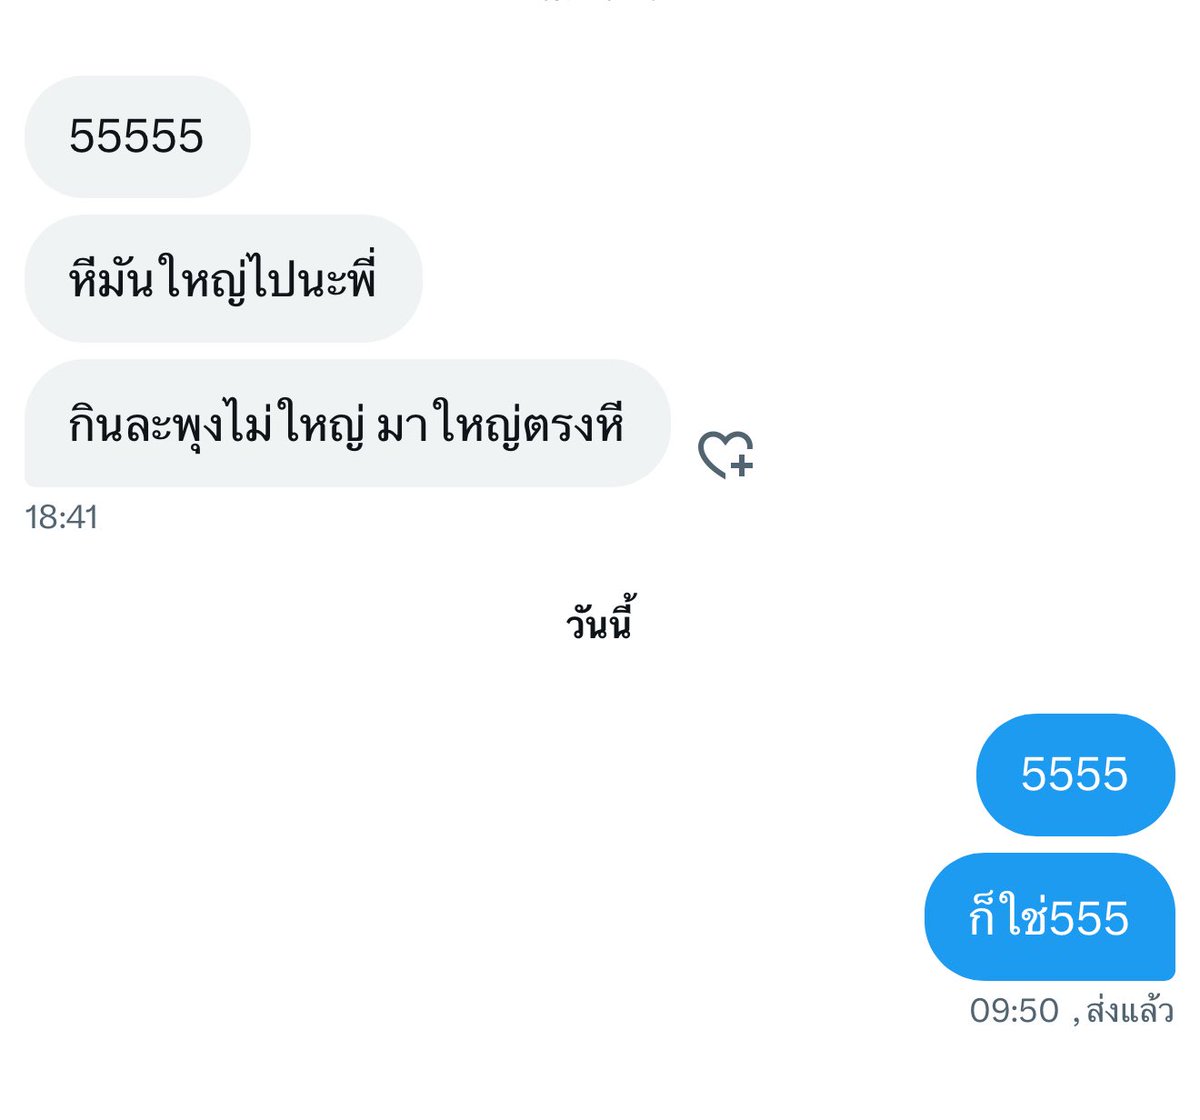Open reaction picker beside the third gray message
The height and width of the screenshot is (1120, 1200).
click(726, 455)
